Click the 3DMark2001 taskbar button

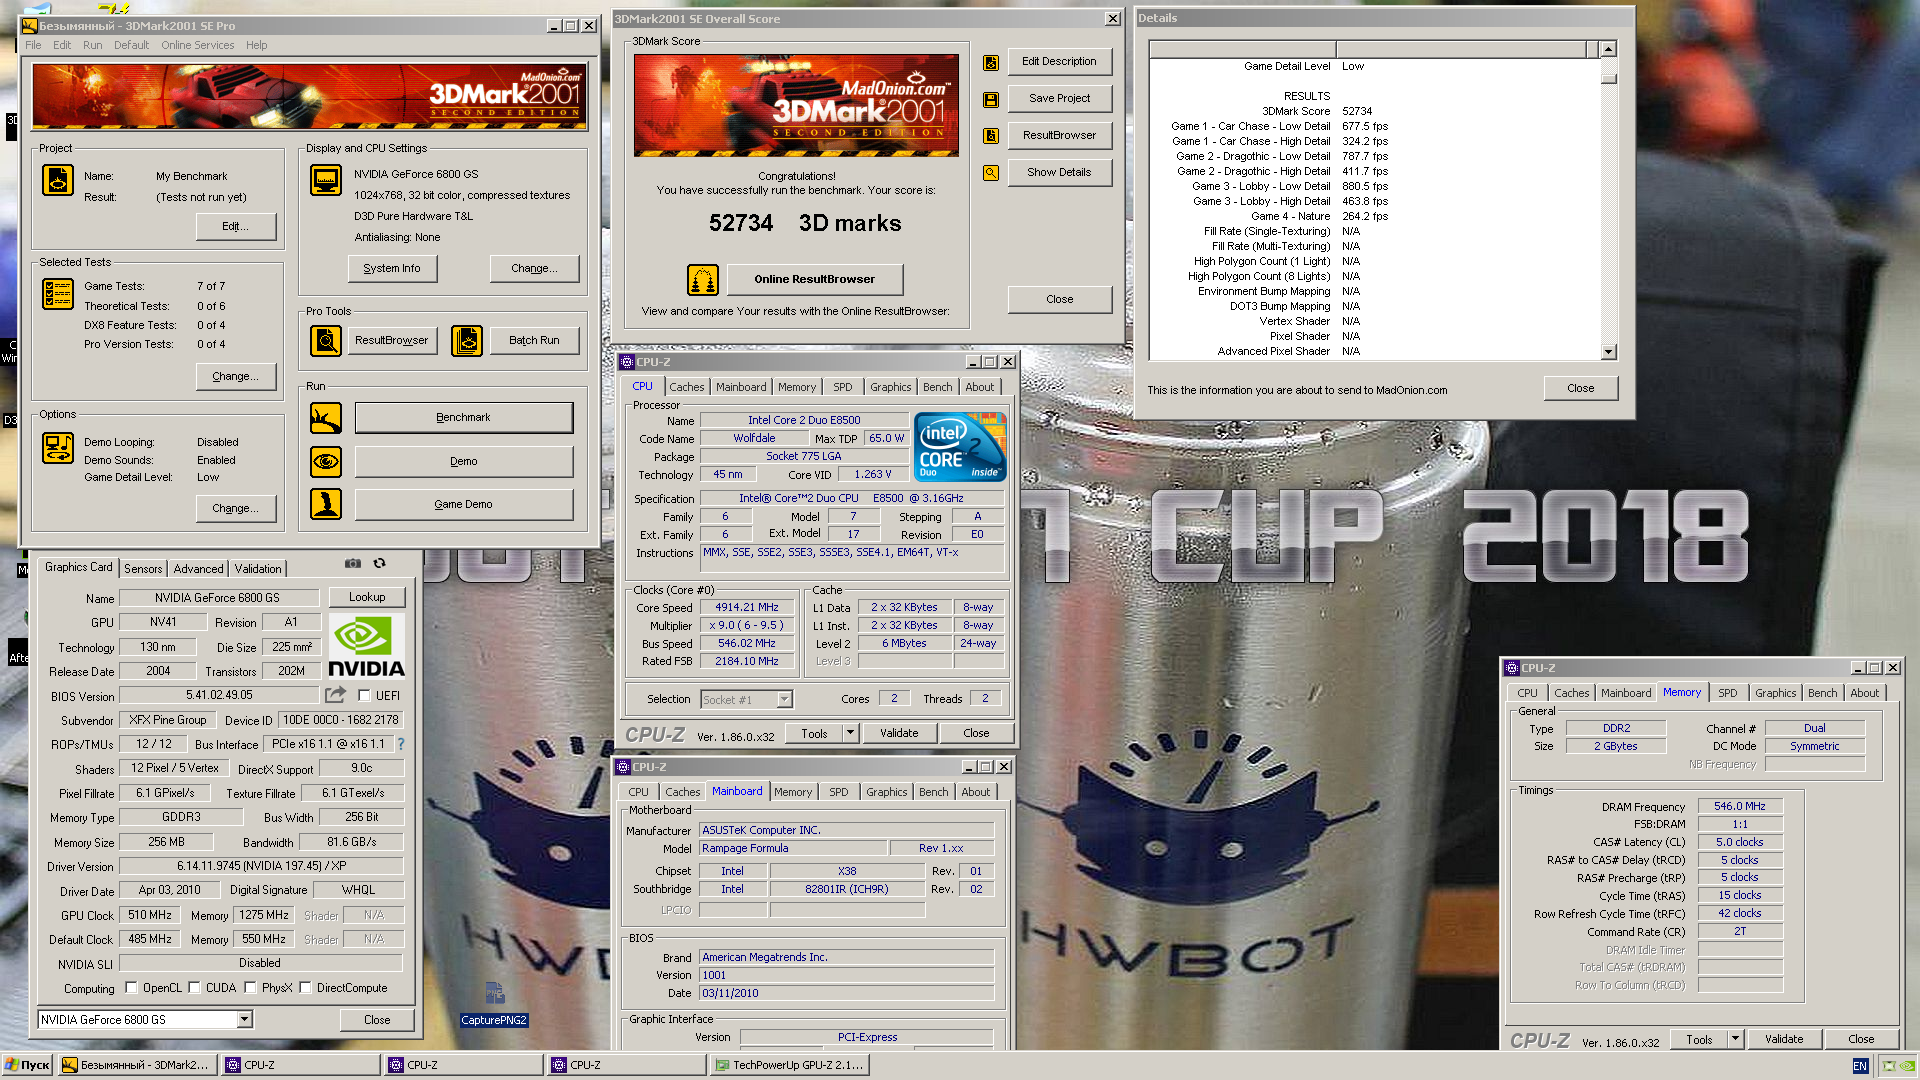click(x=136, y=1065)
